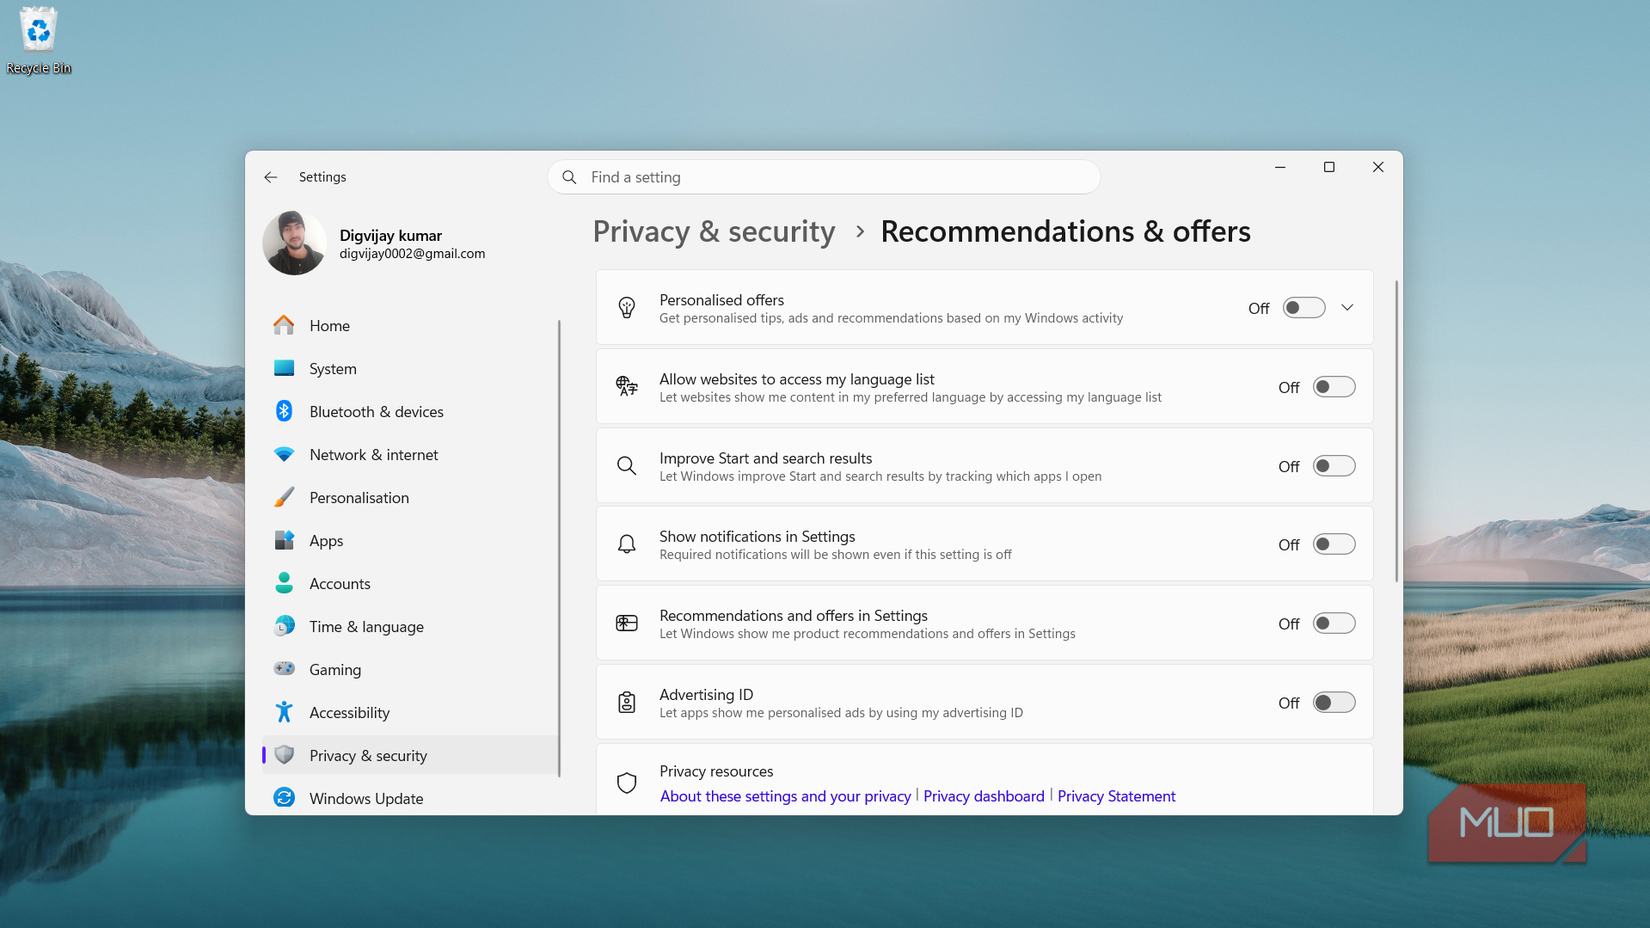Click the Personalisation paintbrush icon

[284, 497]
